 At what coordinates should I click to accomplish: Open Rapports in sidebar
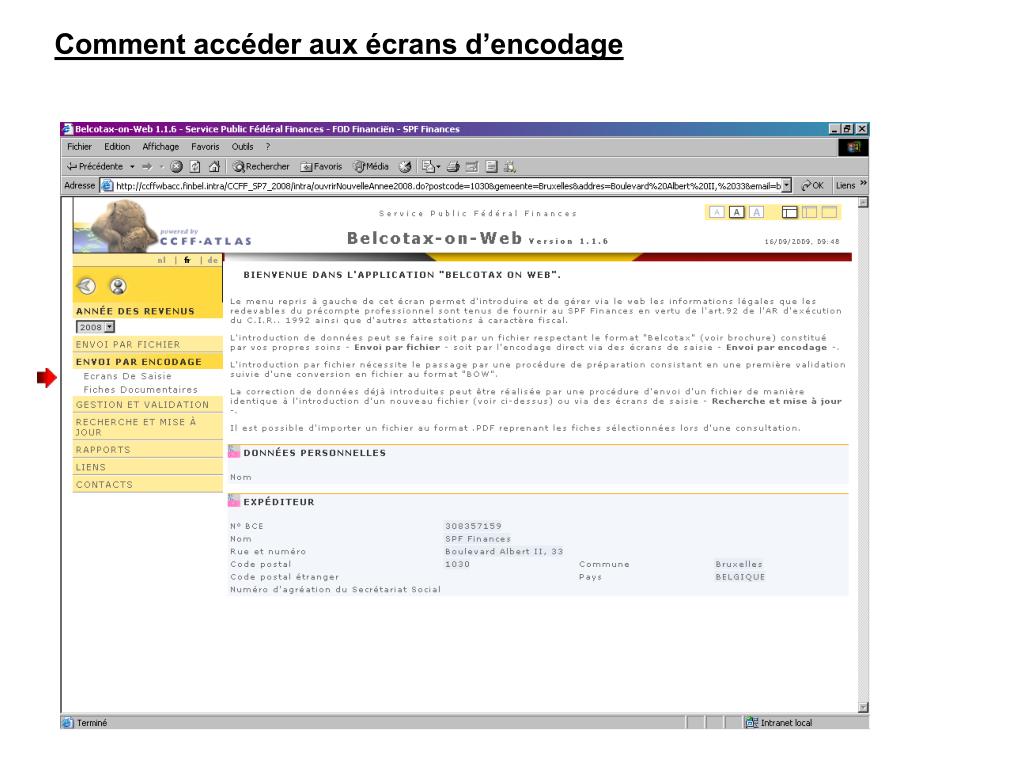(x=148, y=449)
